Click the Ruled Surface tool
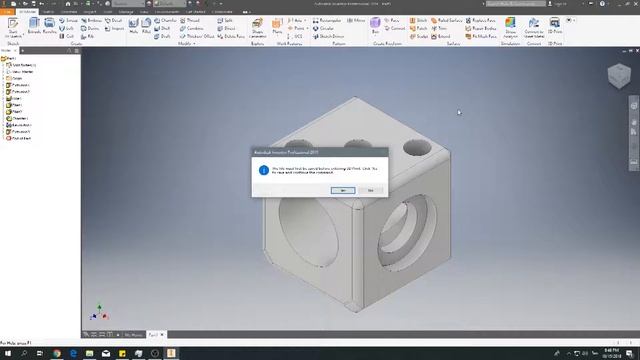This screenshot has height=360, width=640. [447, 20]
